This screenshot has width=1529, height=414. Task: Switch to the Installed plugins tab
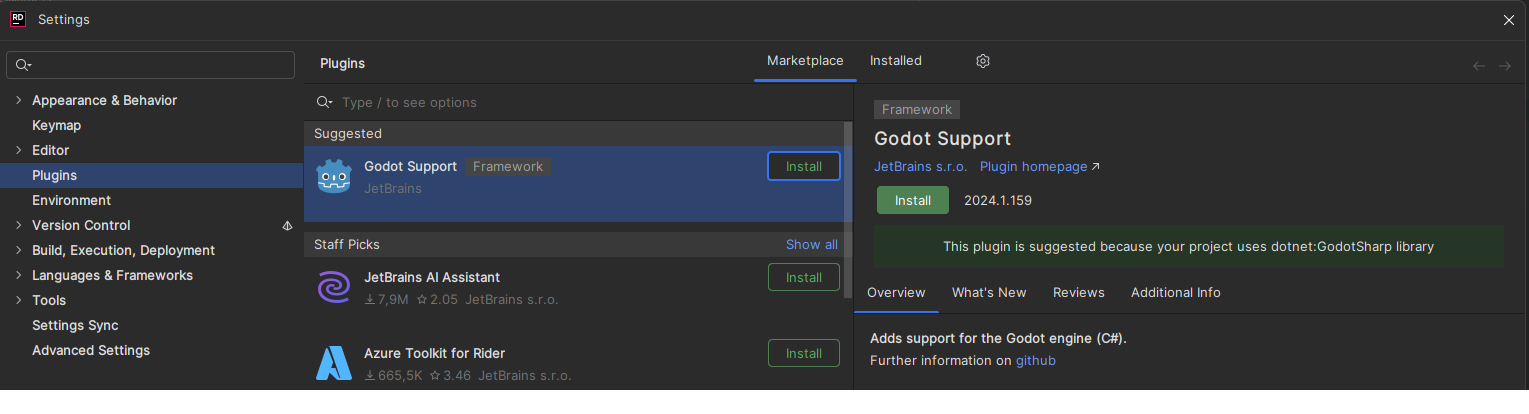point(895,61)
